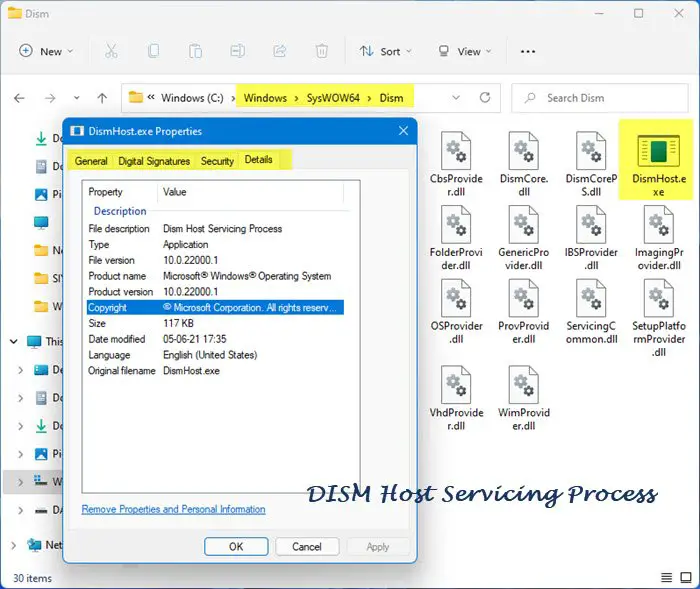Select the VhdProvider.dll file

(x=456, y=398)
